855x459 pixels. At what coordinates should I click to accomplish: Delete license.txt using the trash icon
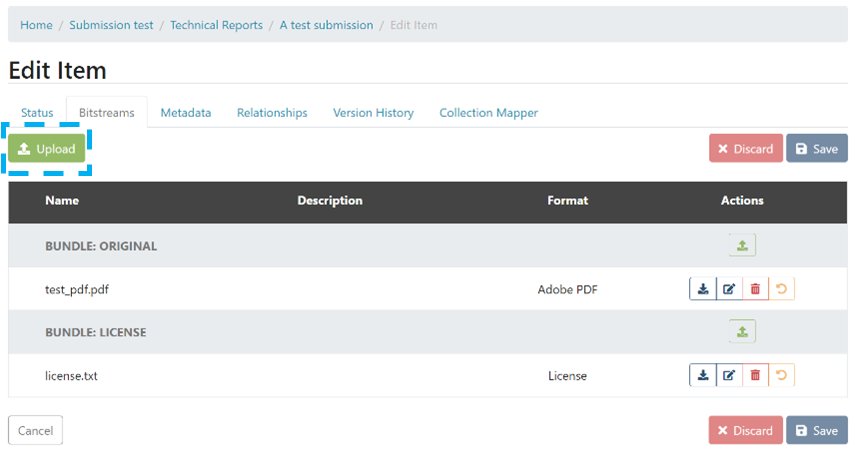click(x=755, y=375)
